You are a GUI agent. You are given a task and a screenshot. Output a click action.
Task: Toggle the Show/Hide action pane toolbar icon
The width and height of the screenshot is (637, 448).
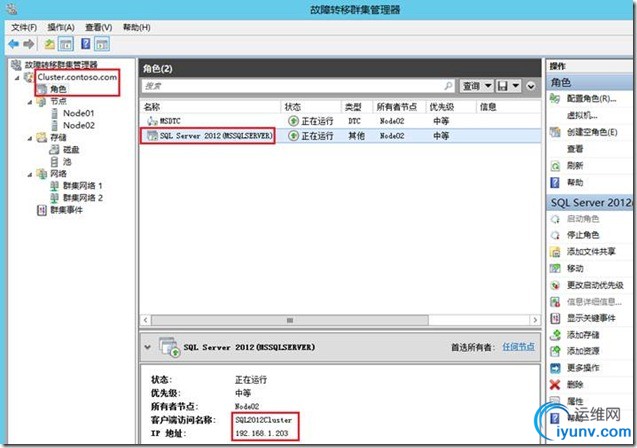pyautogui.click(x=102, y=44)
